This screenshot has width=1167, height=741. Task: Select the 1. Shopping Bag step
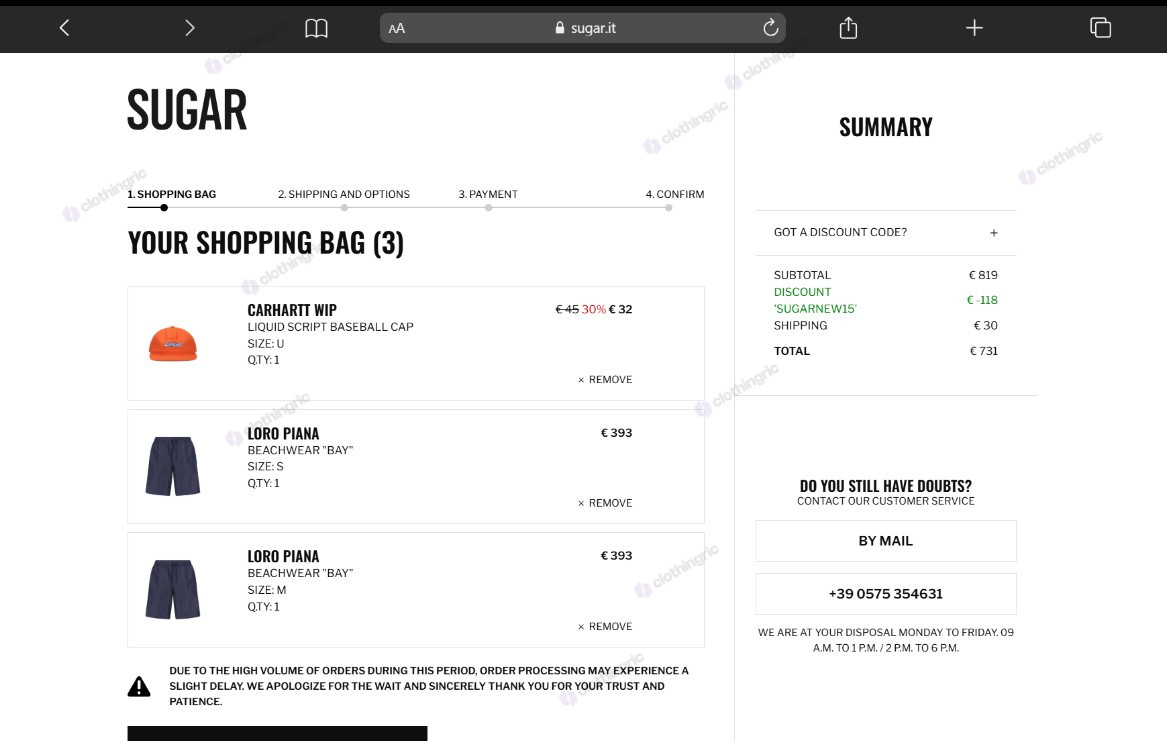coord(172,194)
